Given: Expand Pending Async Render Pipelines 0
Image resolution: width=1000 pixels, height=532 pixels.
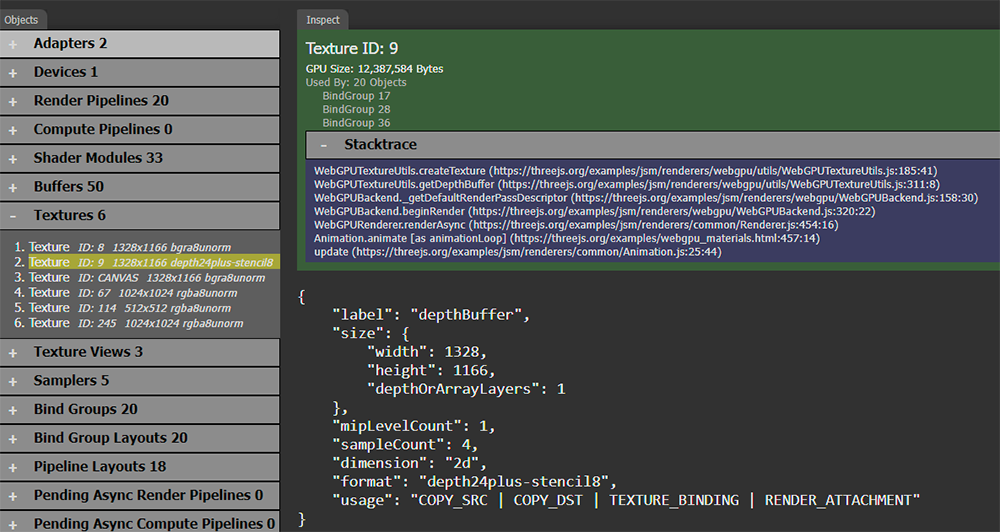Looking at the screenshot, I should point(140,496).
